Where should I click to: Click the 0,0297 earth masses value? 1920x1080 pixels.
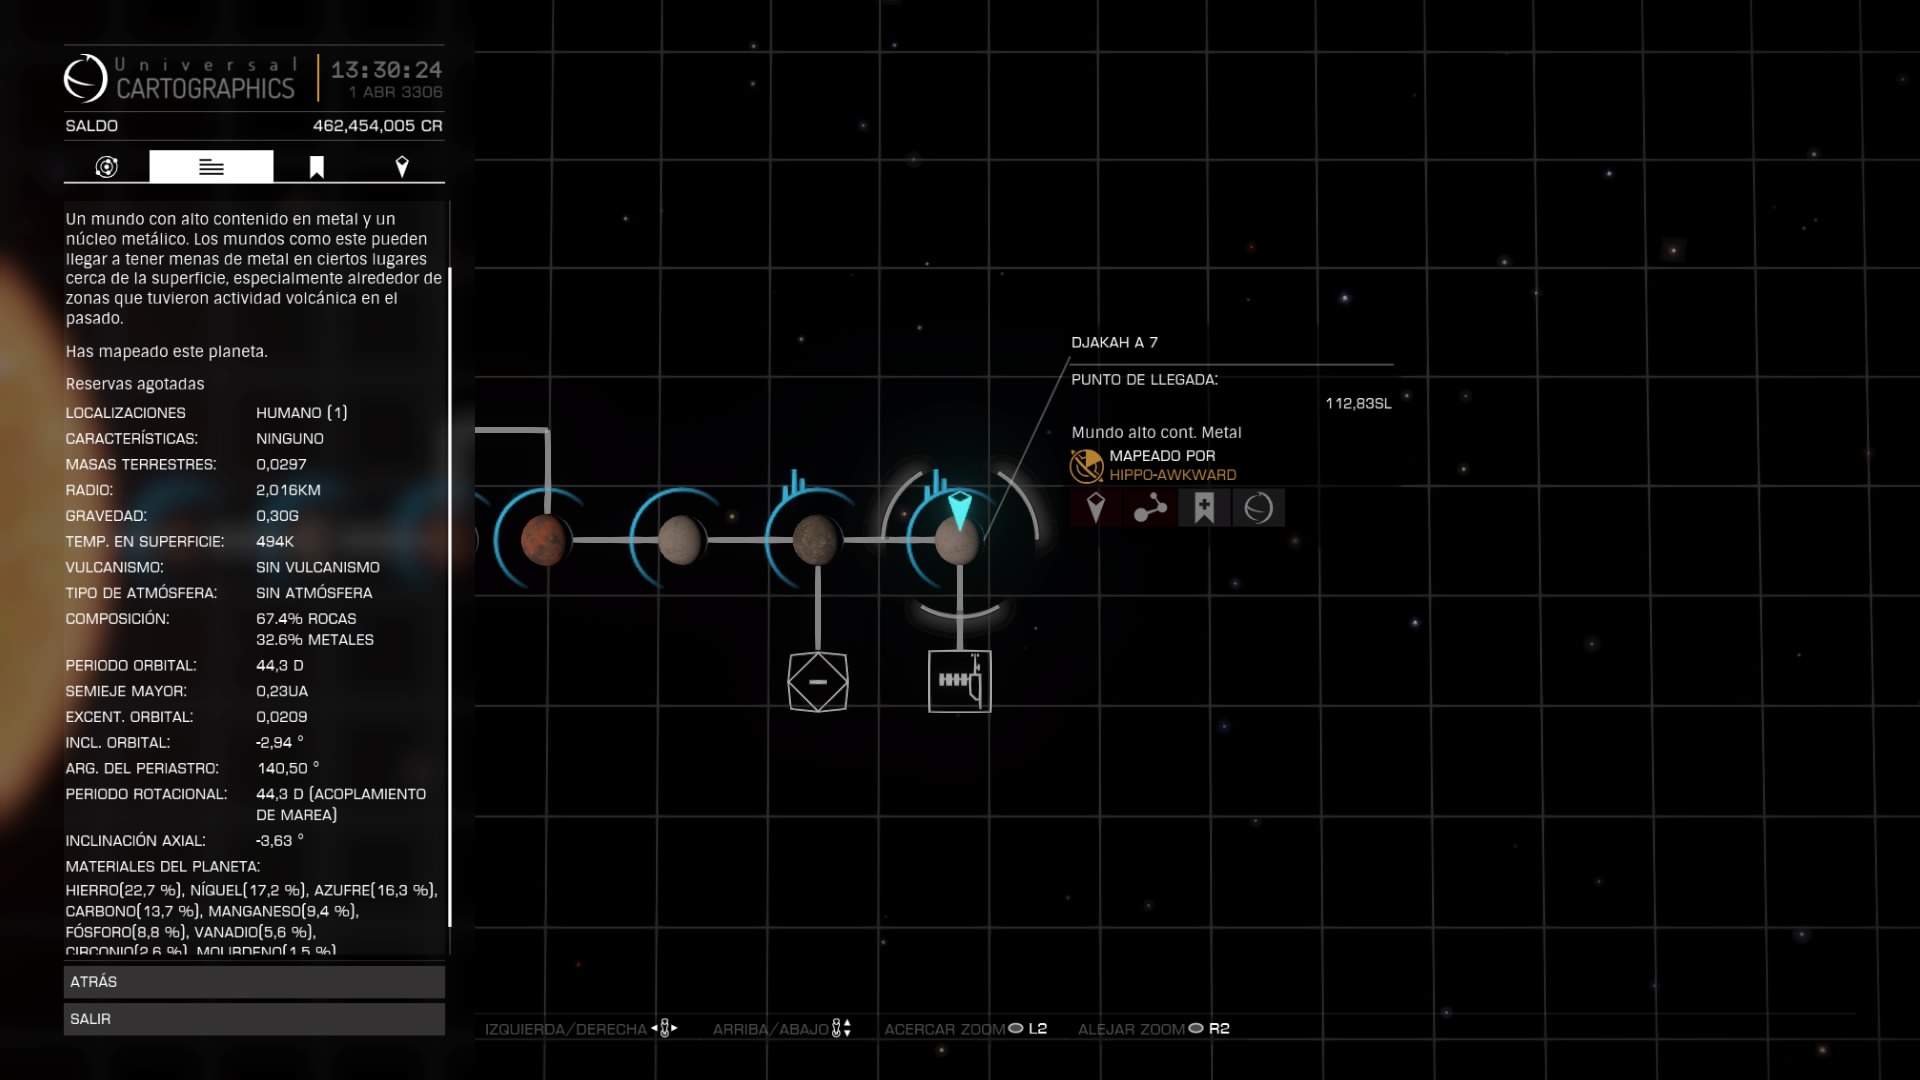(x=281, y=465)
